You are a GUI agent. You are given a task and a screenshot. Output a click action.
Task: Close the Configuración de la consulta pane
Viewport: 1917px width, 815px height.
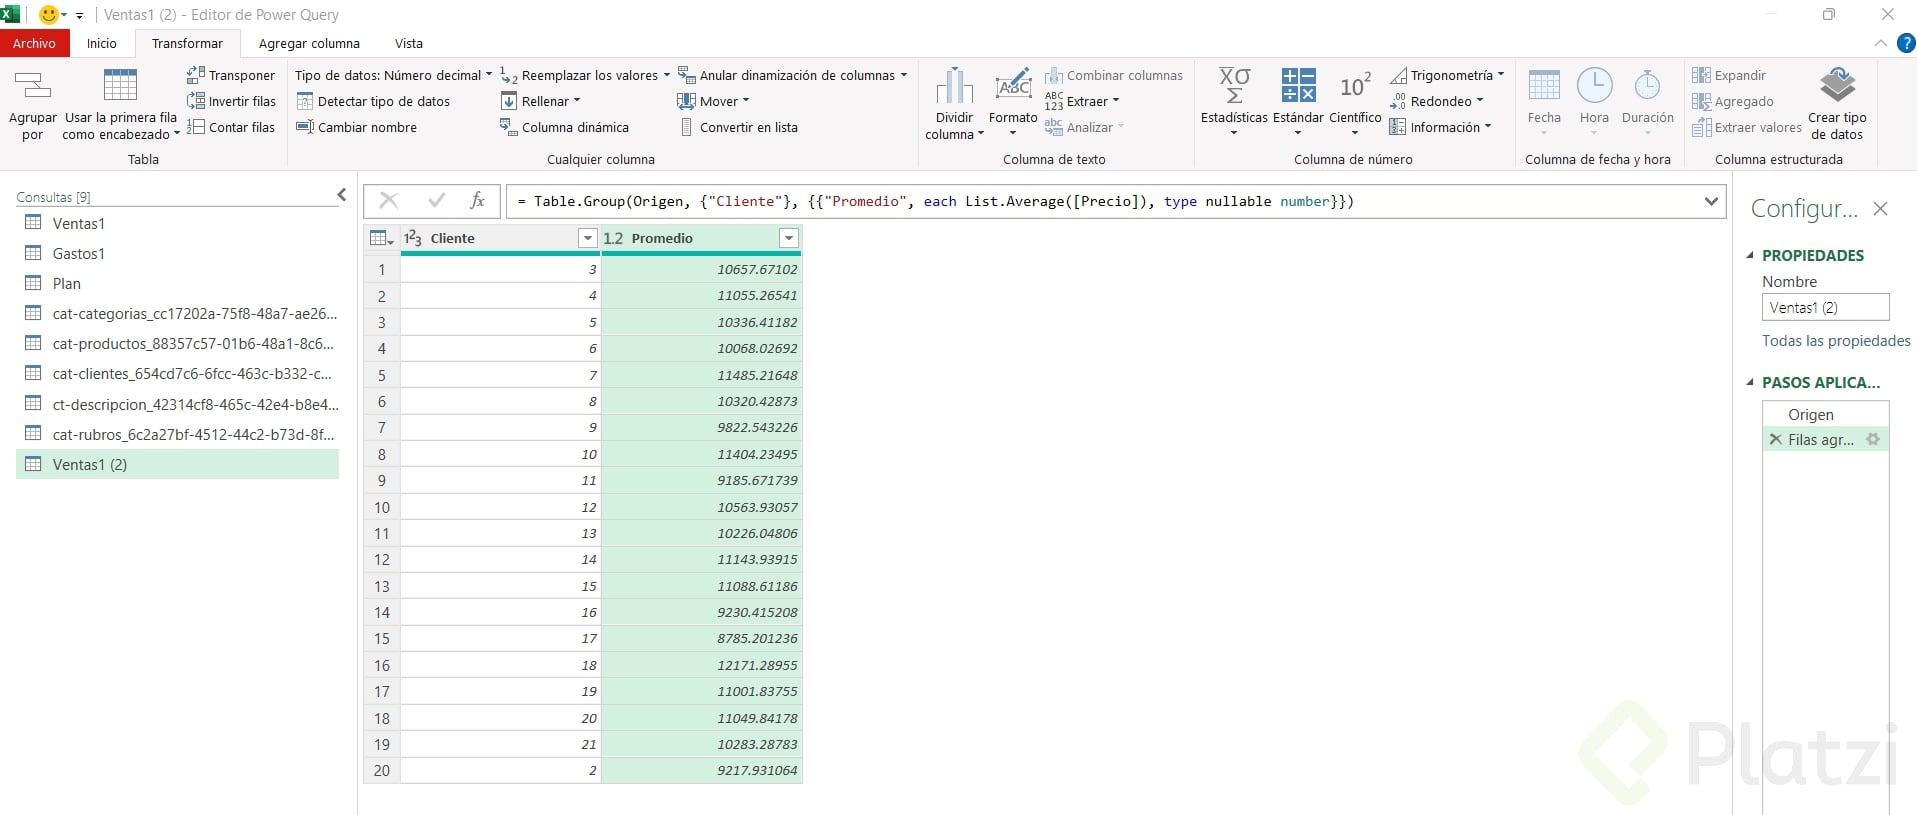point(1880,208)
